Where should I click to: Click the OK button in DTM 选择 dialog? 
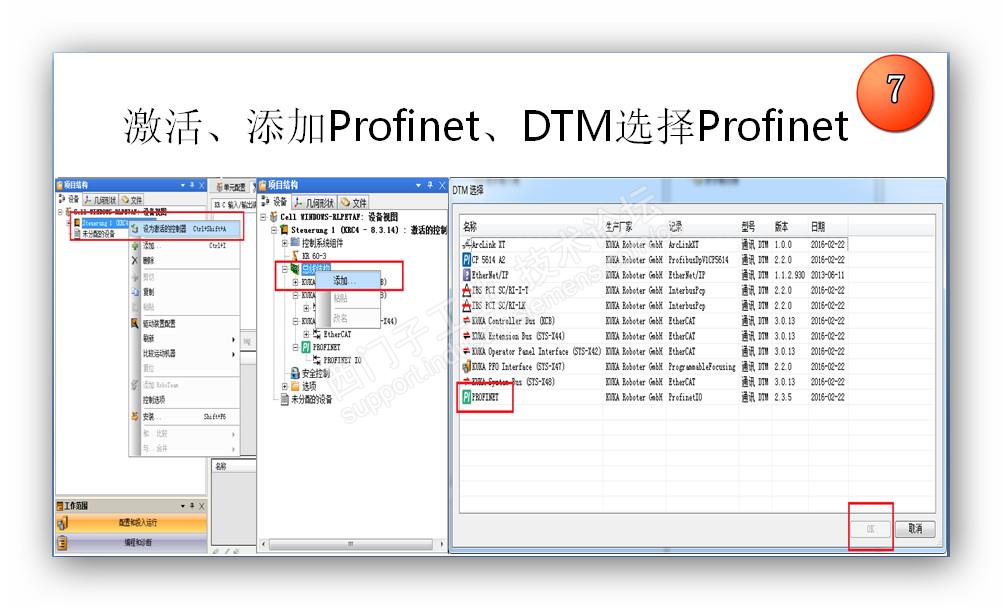pyautogui.click(x=870, y=528)
